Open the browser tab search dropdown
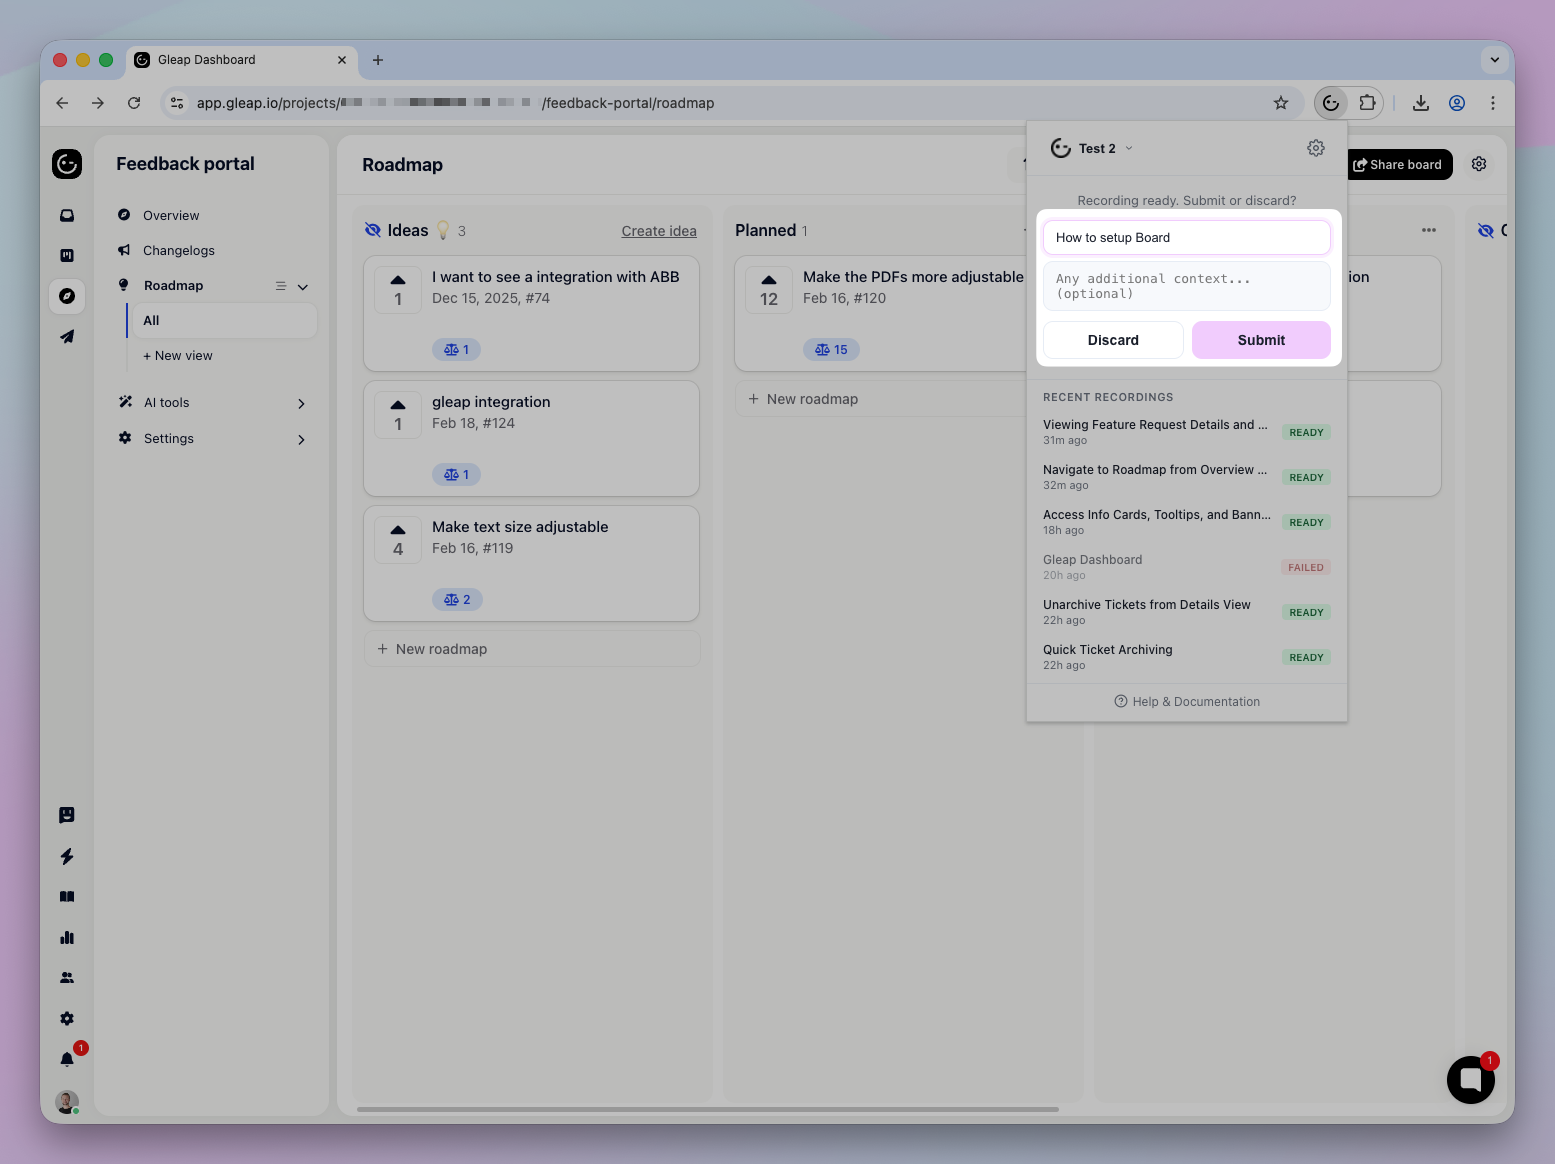This screenshot has width=1555, height=1164. (x=1494, y=60)
